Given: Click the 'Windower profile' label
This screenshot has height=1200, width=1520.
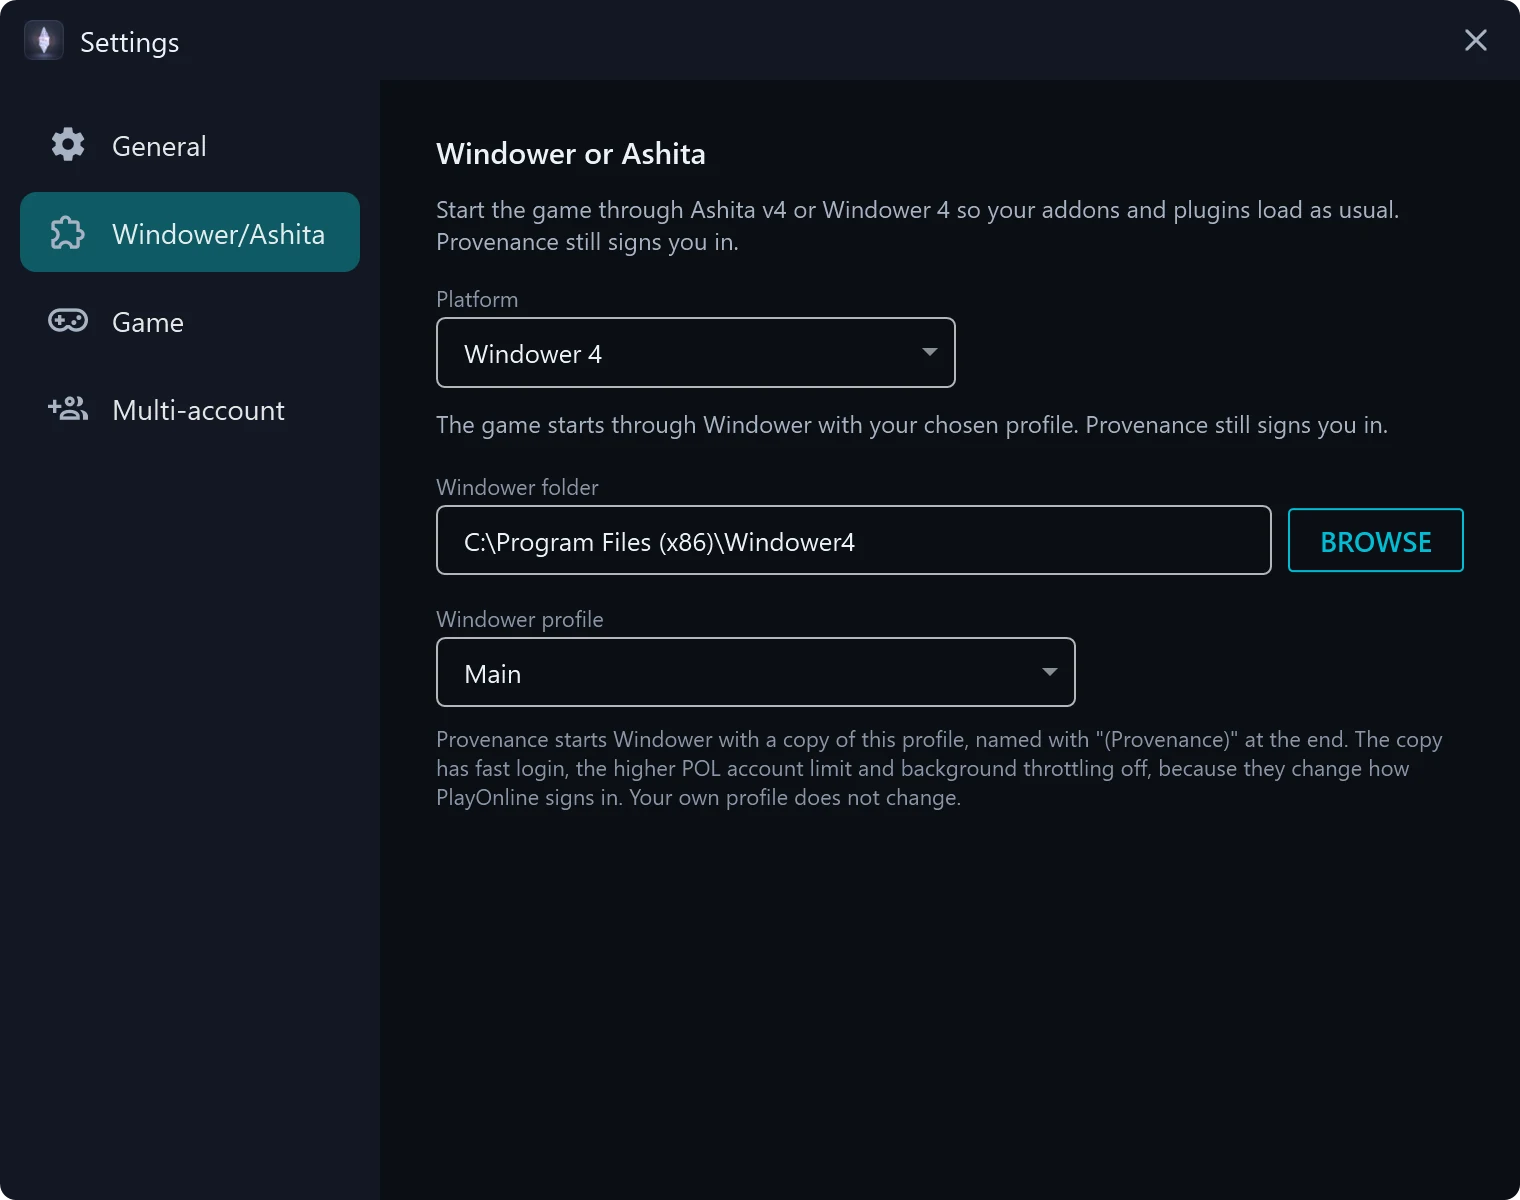Looking at the screenshot, I should [x=520, y=620].
